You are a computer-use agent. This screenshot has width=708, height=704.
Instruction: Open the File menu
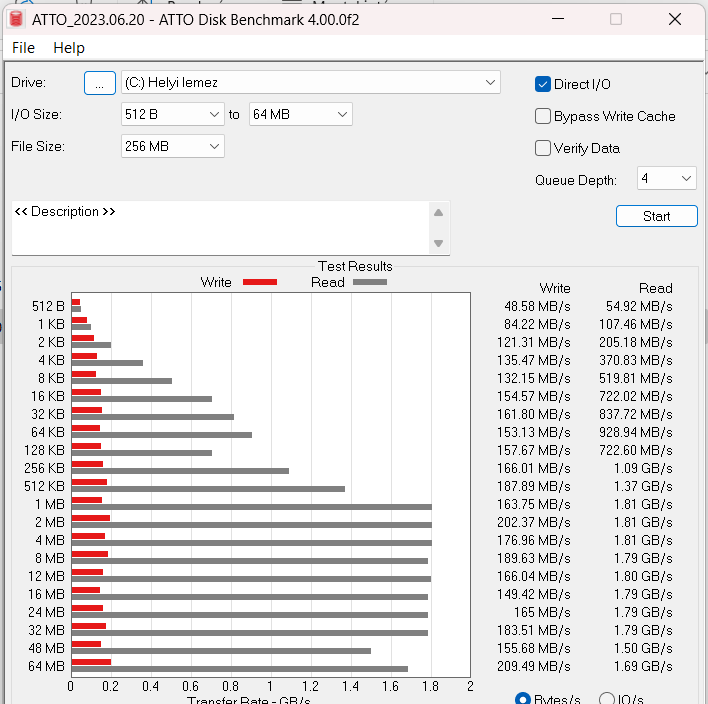(23, 48)
